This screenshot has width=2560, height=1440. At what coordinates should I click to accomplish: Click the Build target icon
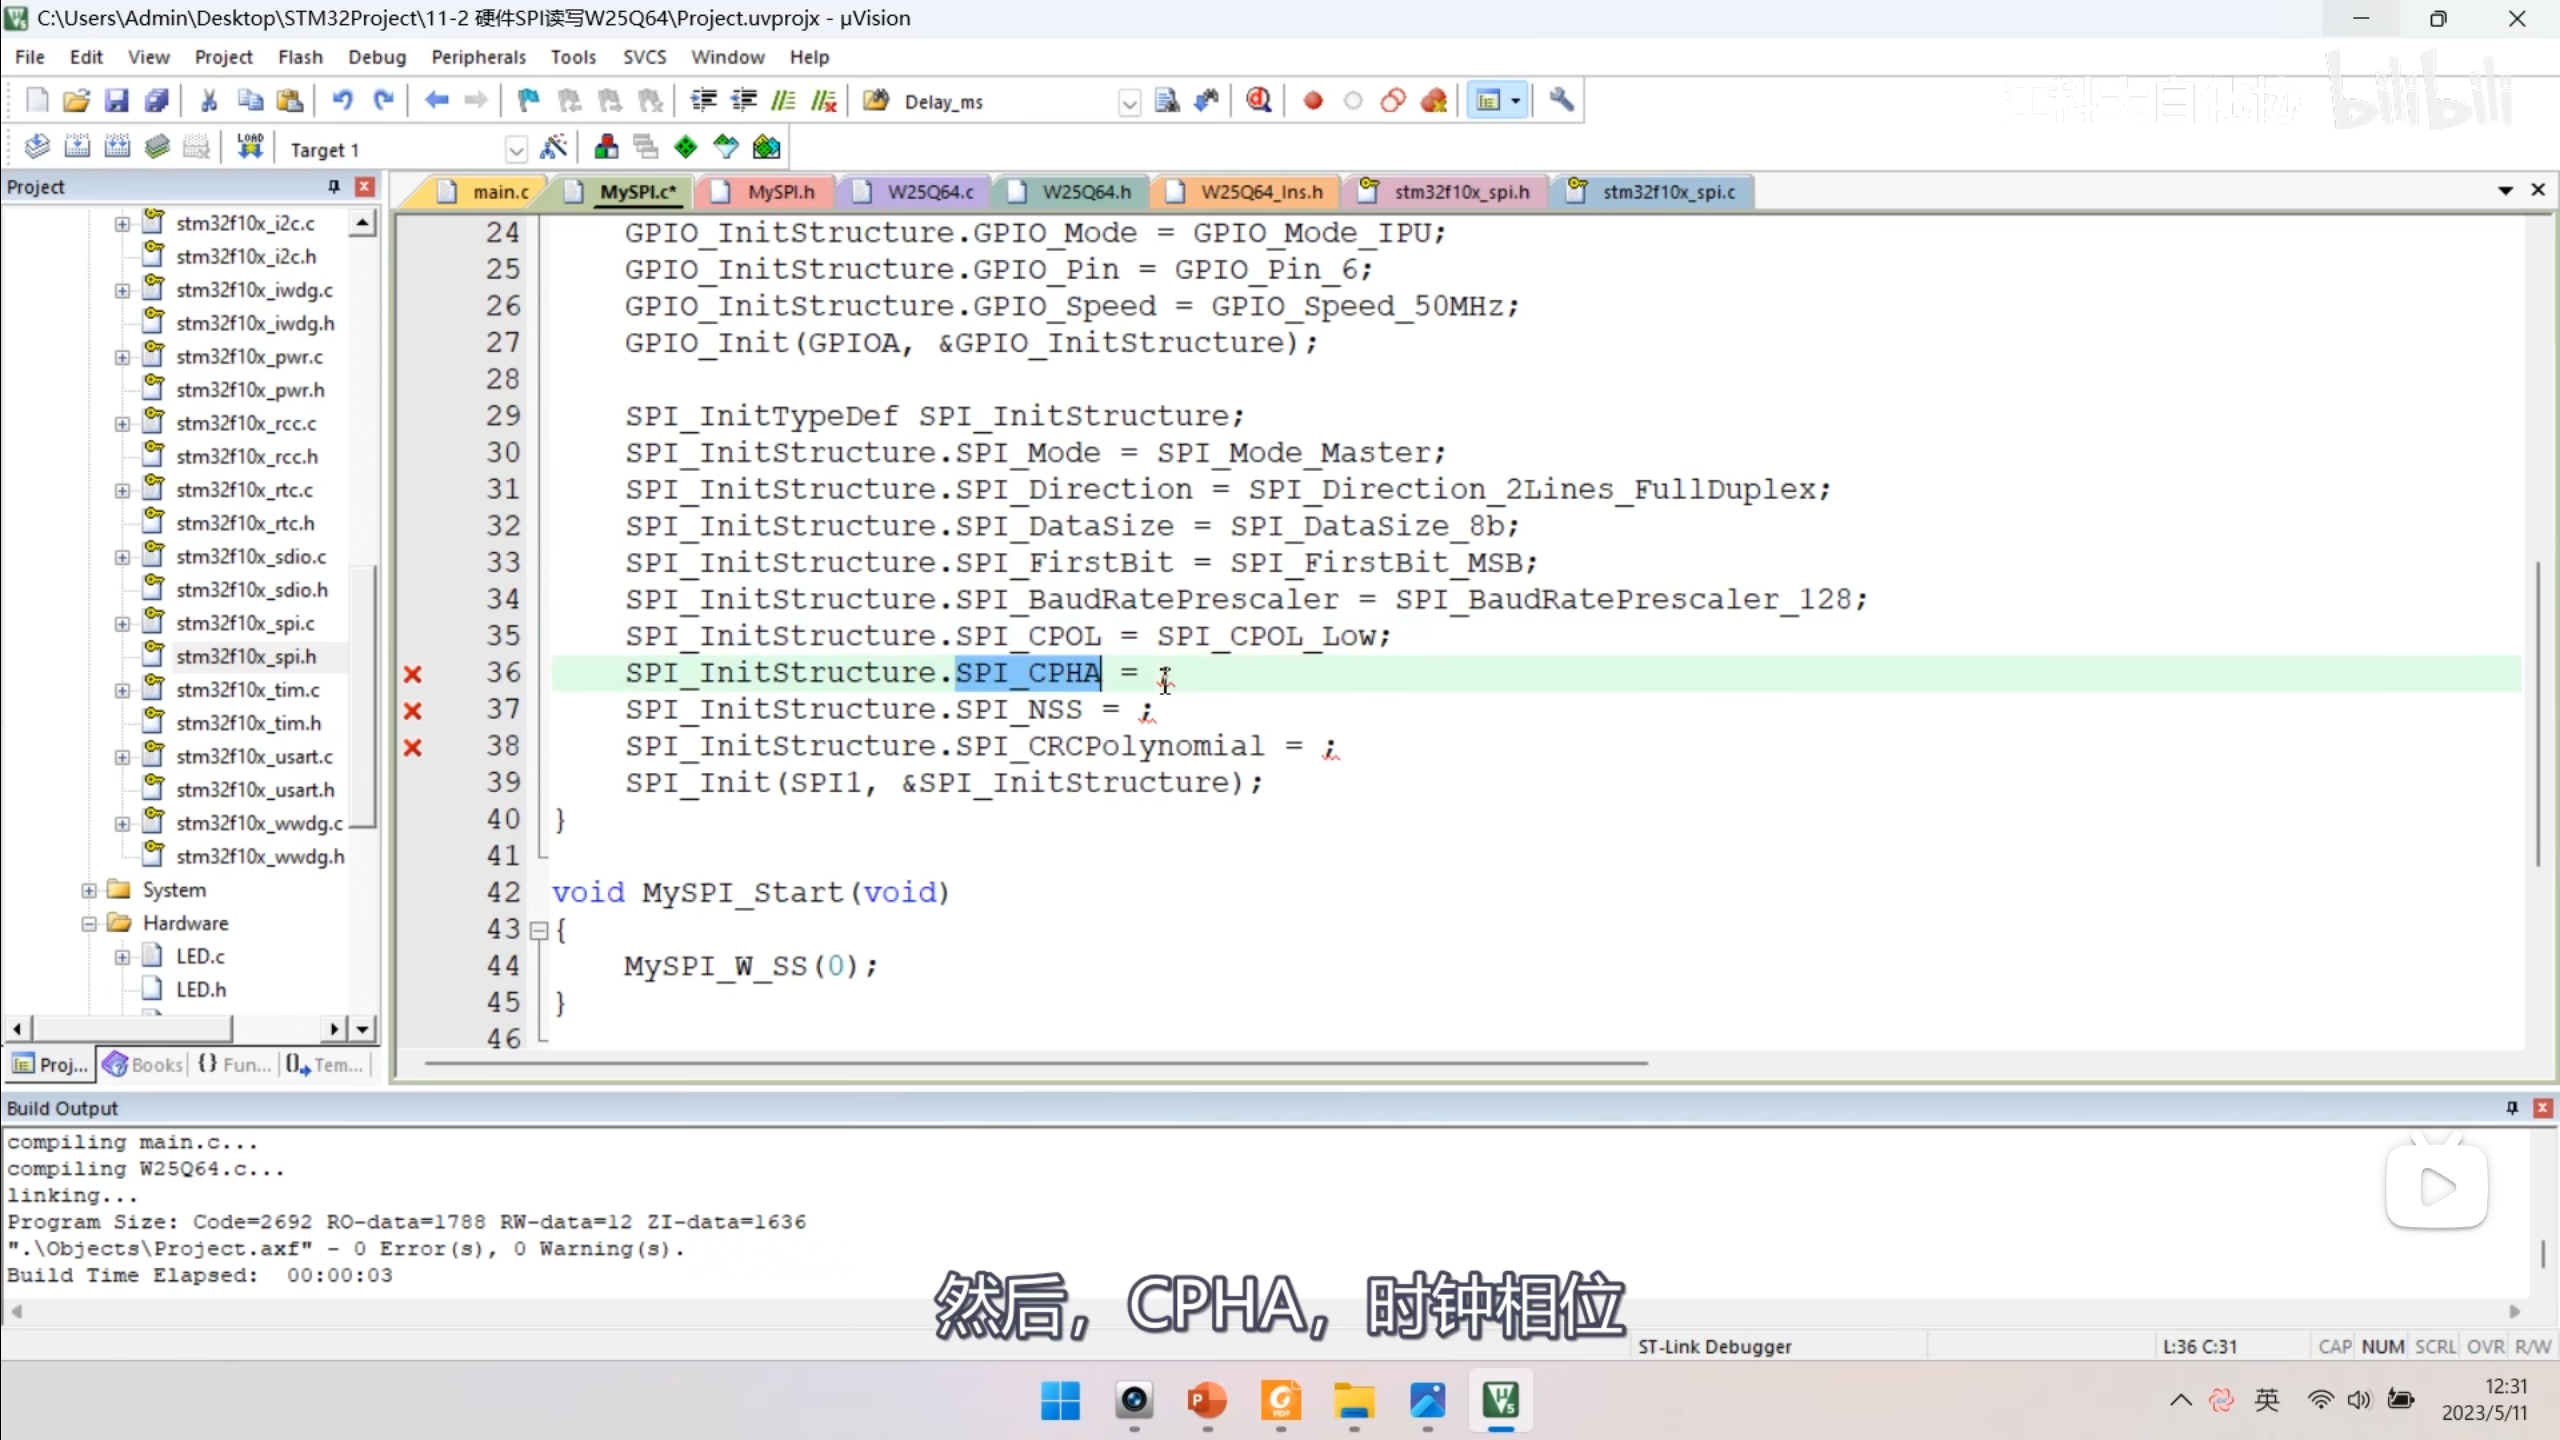coord(77,147)
